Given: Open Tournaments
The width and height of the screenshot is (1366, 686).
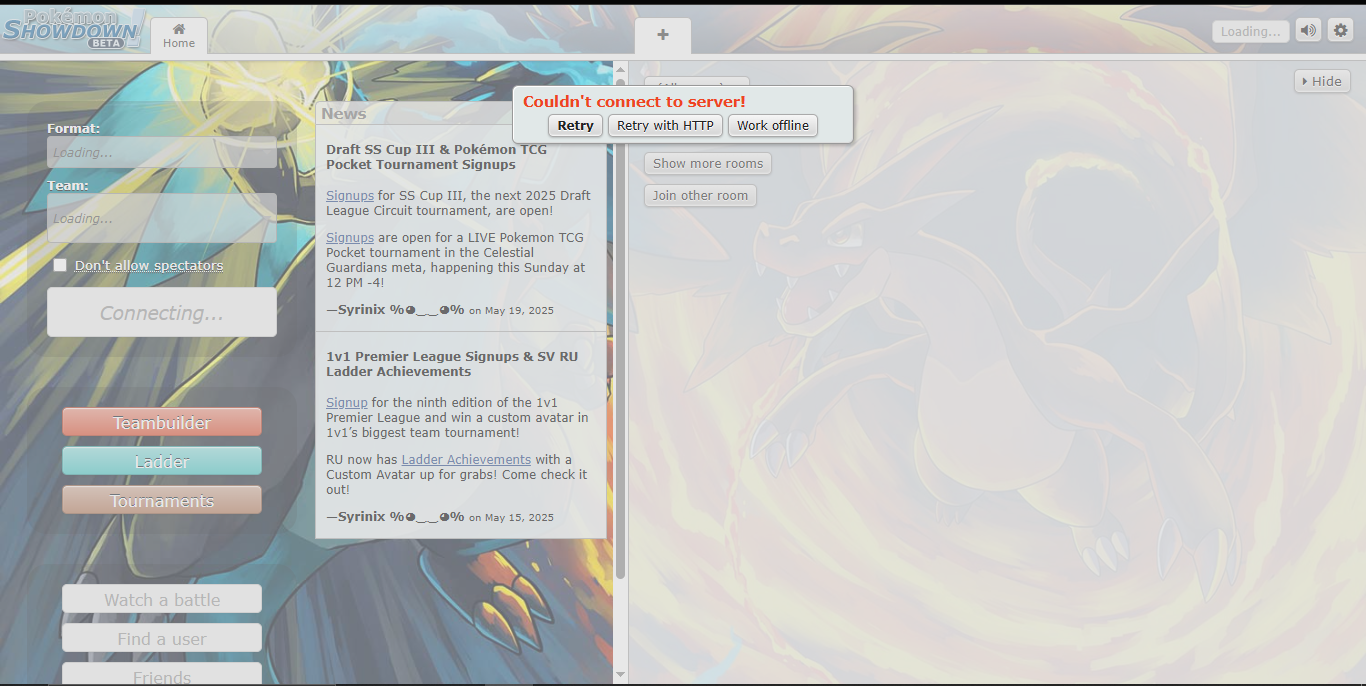Looking at the screenshot, I should (x=162, y=500).
